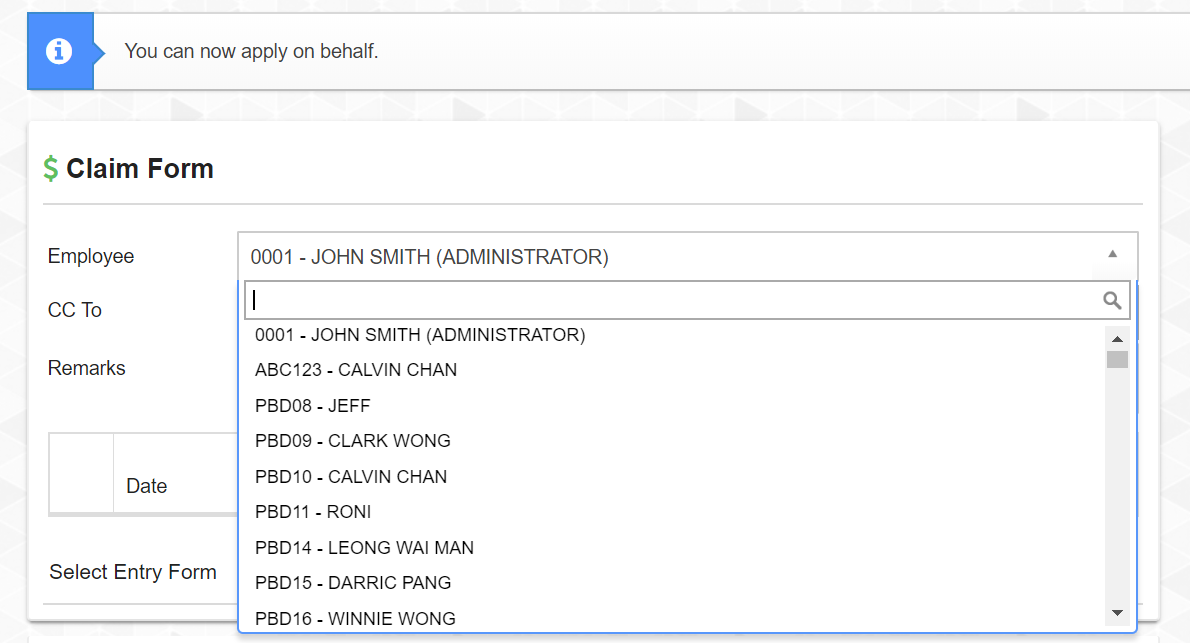Select PBD11 - RONI from the employee list
The height and width of the screenshot is (643, 1190).
tap(313, 512)
